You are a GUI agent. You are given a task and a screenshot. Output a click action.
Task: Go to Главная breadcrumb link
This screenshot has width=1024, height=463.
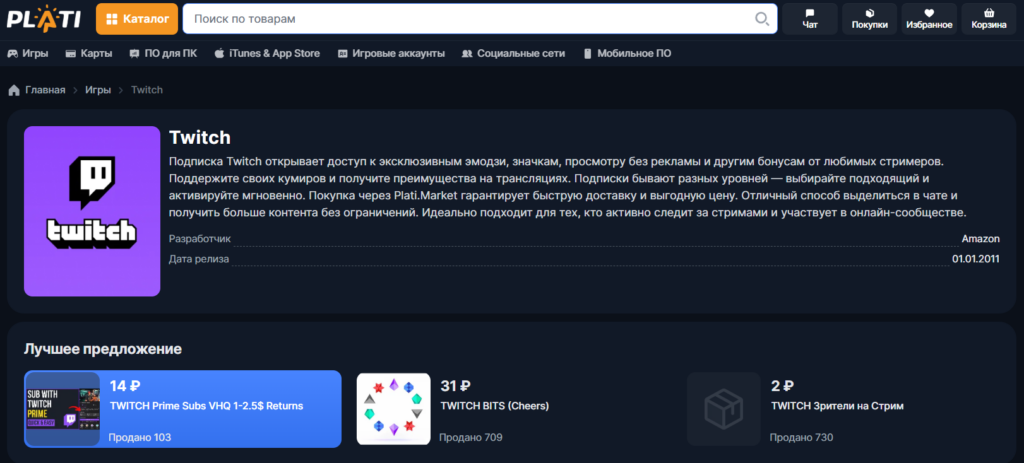[x=45, y=90]
